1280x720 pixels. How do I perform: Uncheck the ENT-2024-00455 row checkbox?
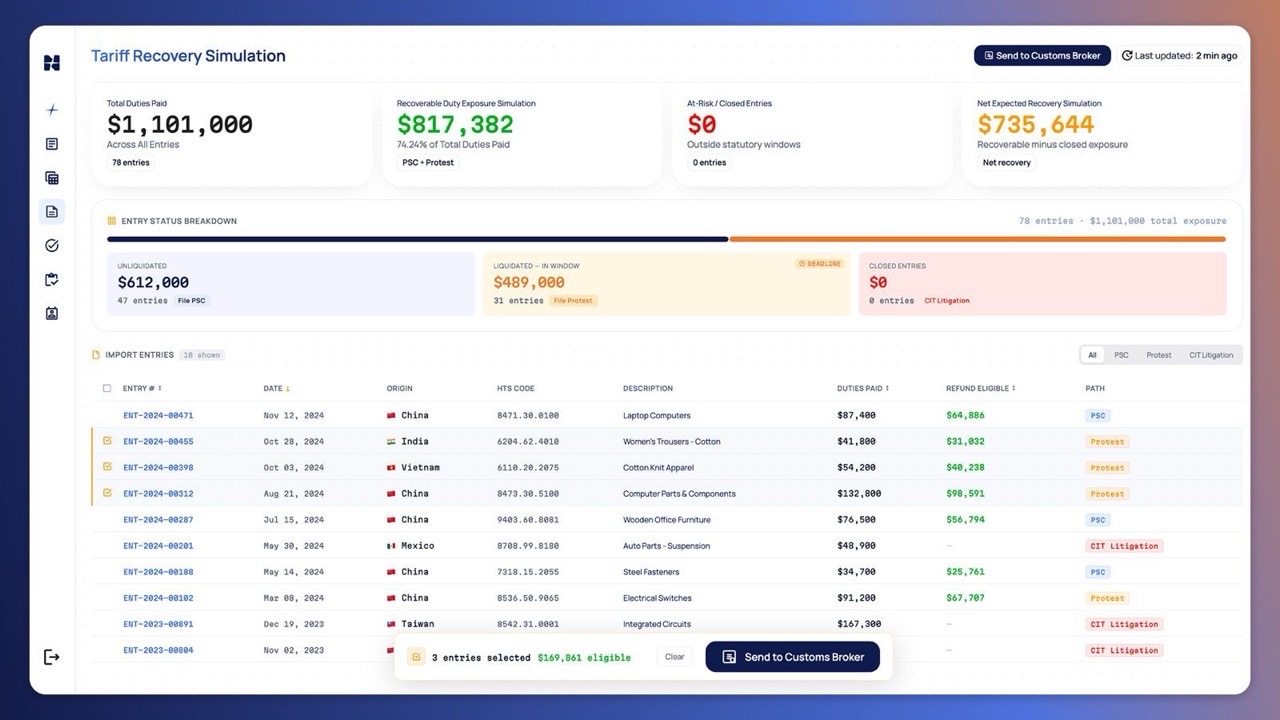pos(107,441)
